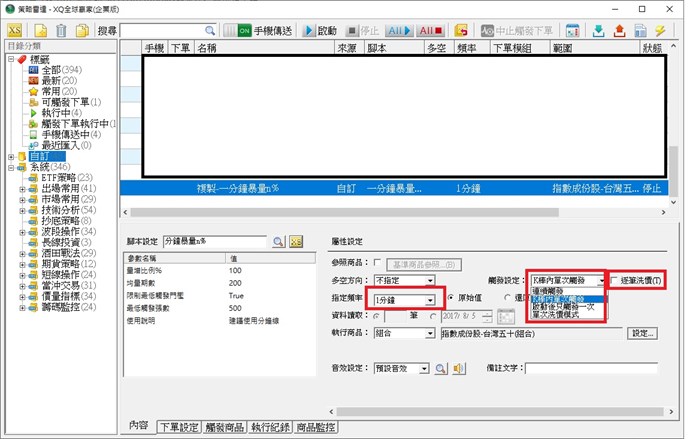Image resolution: width=690 pixels, height=439 pixels.
Task: Select the 原始值 radio button
Action: (450, 298)
